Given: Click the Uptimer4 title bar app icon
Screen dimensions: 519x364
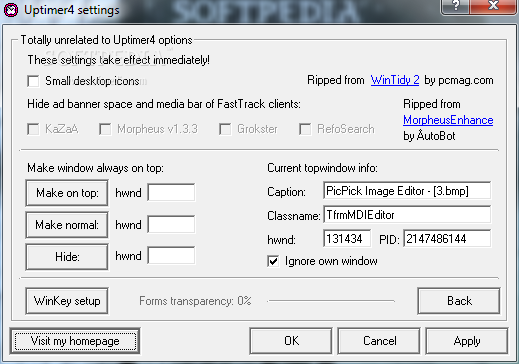Looking at the screenshot, I should [x=11, y=10].
